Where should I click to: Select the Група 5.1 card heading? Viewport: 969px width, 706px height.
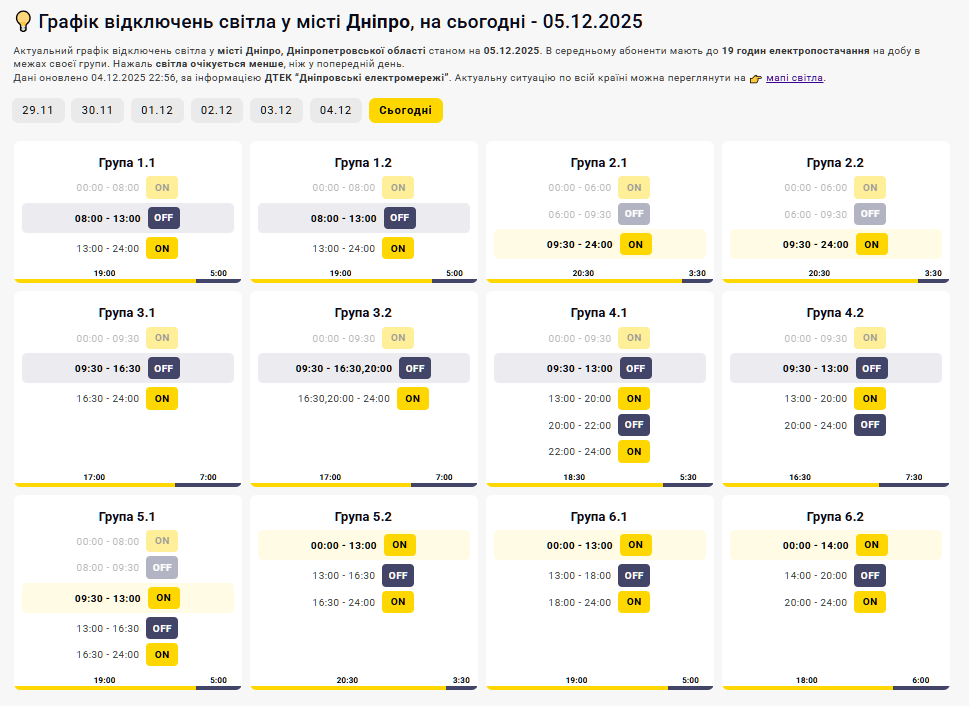point(127,517)
